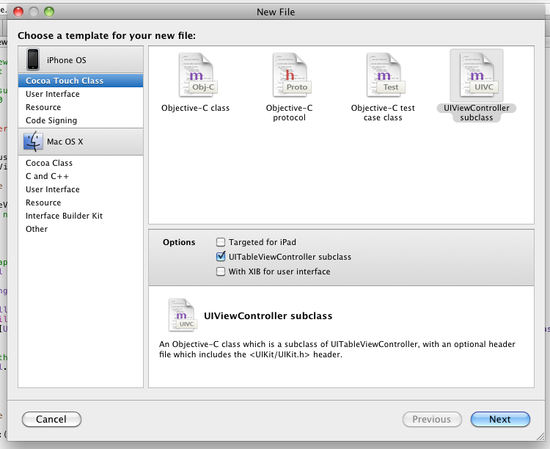
Task: Click the window resize grip corner
Action: pyautogui.click(x=541, y=436)
